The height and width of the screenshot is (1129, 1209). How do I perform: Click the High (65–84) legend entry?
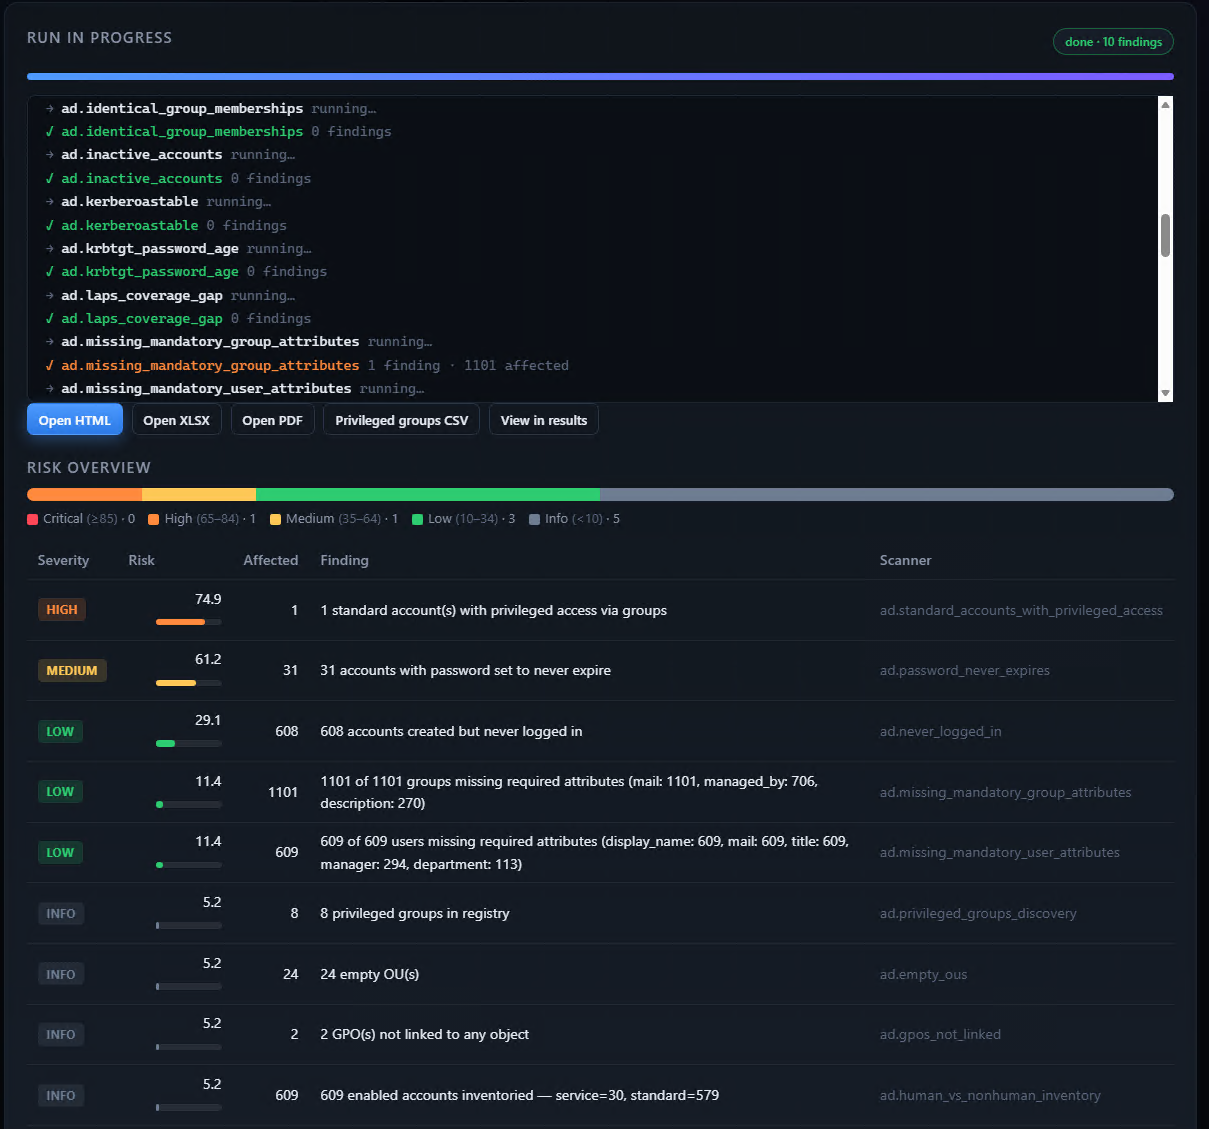point(202,519)
